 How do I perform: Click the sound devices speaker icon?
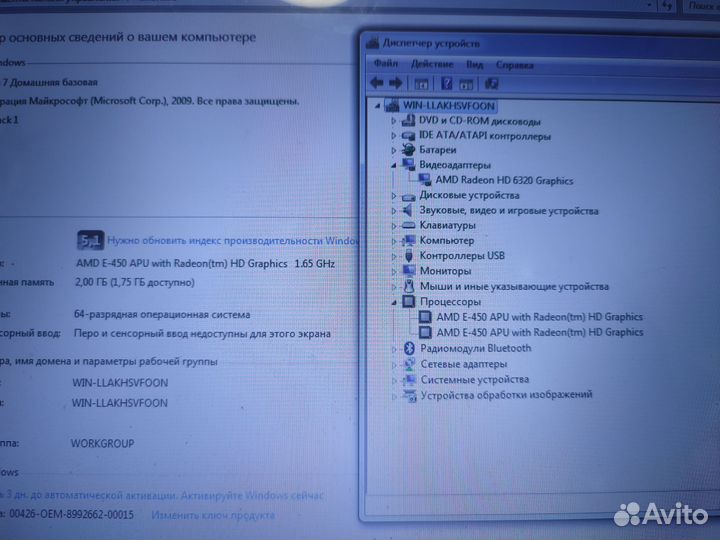tap(408, 210)
